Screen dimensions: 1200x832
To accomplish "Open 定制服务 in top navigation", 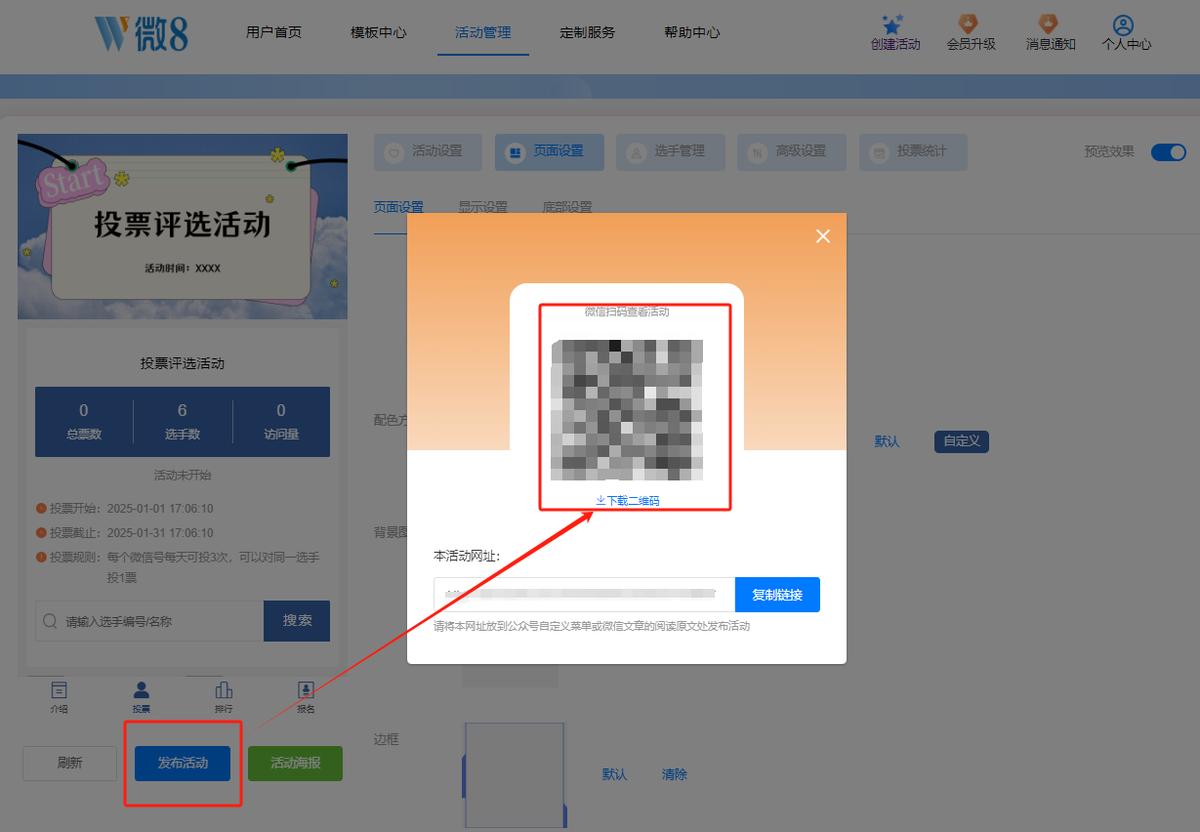I will (587, 32).
